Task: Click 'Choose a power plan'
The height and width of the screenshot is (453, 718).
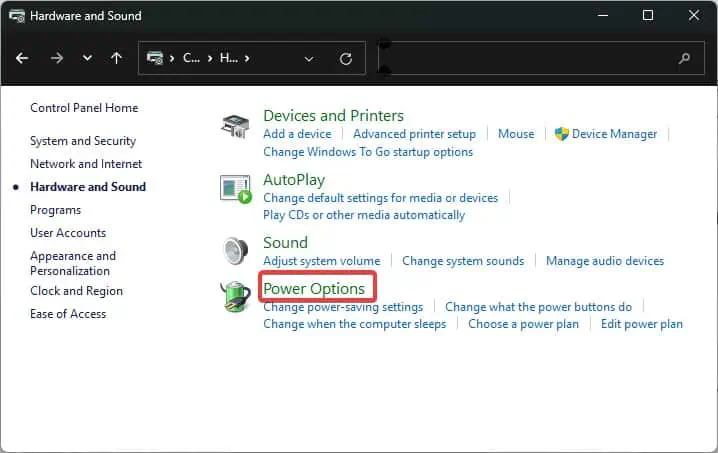Action: click(x=523, y=324)
